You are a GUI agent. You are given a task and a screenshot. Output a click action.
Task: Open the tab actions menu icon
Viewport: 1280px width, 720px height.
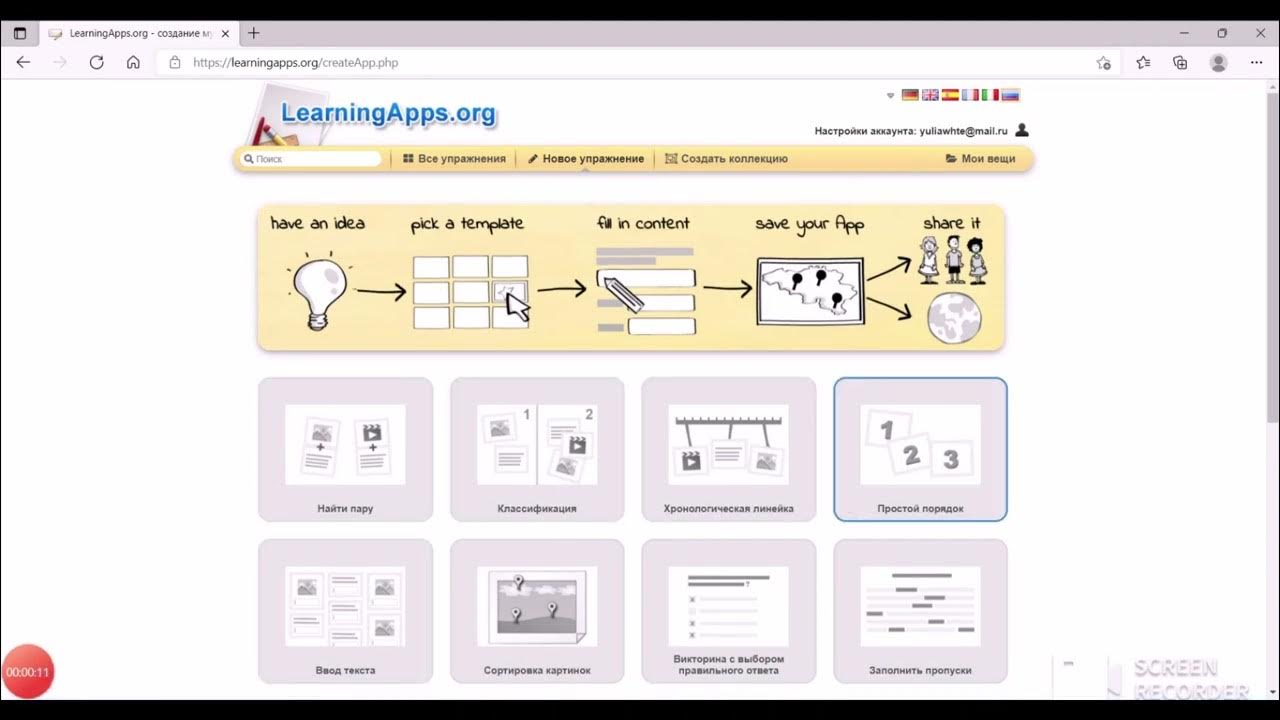click(19, 33)
